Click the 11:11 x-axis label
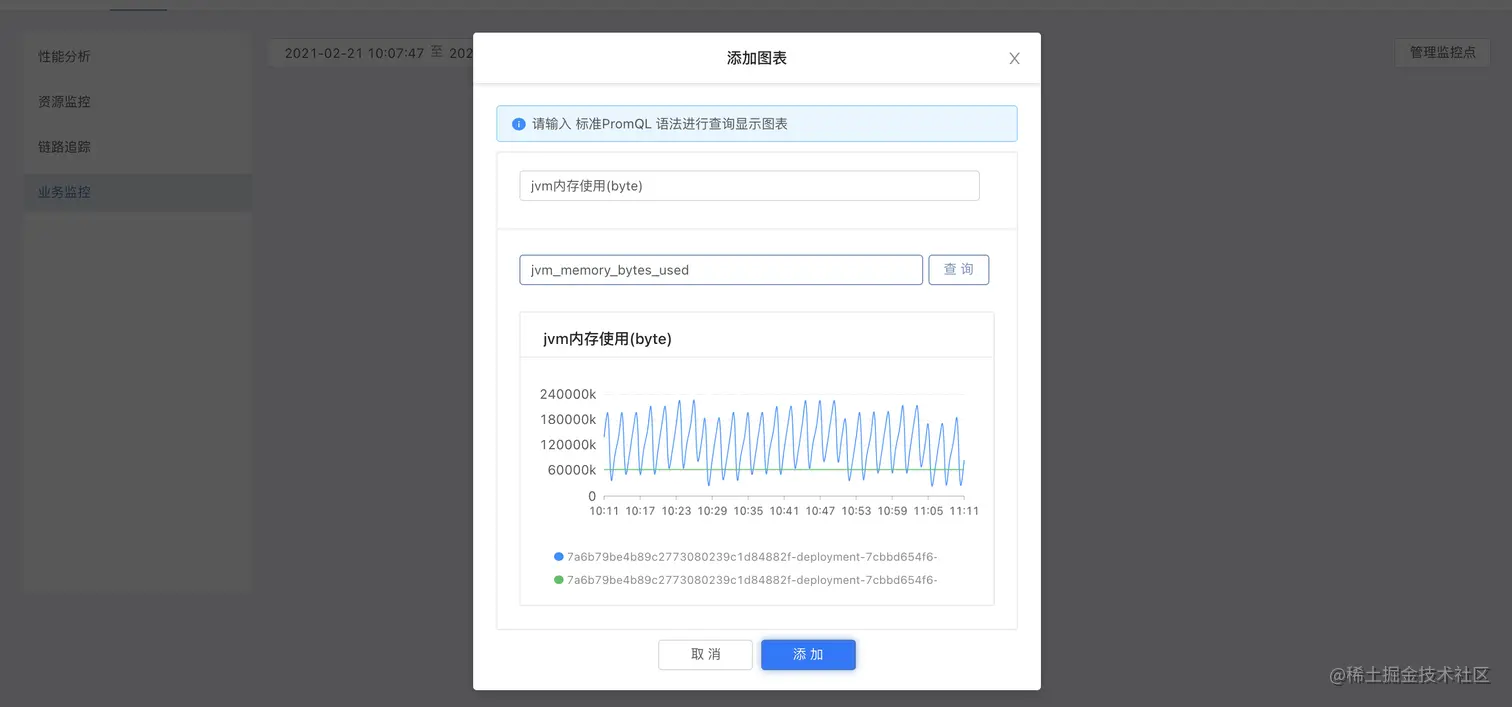This screenshot has width=1512, height=707. [964, 511]
